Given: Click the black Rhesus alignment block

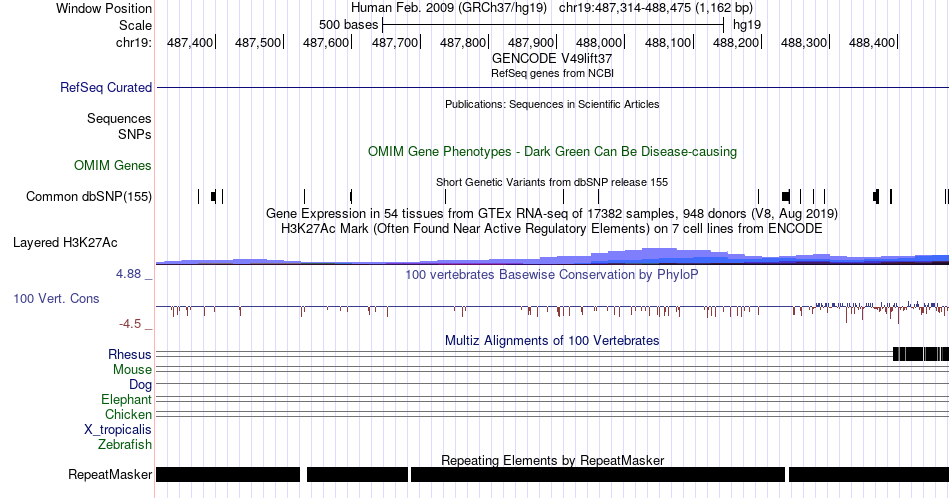Looking at the screenshot, I should point(921,354).
